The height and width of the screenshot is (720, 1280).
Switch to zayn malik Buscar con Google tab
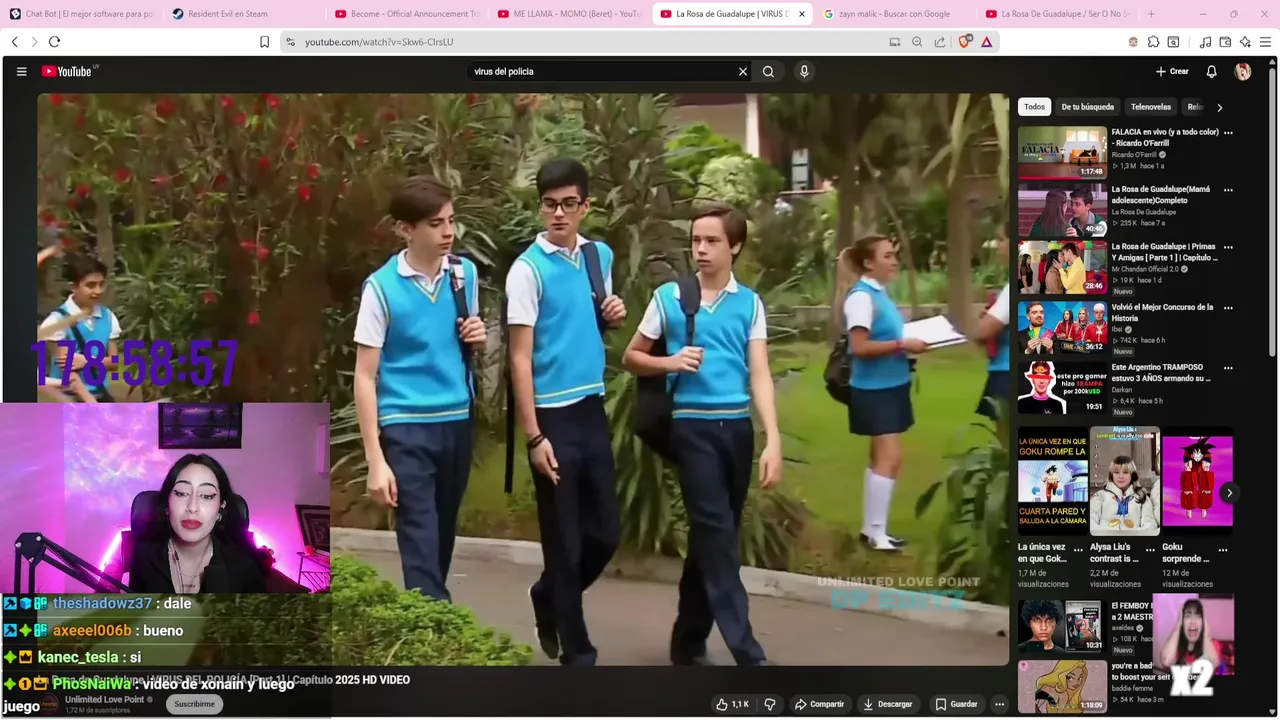(895, 14)
